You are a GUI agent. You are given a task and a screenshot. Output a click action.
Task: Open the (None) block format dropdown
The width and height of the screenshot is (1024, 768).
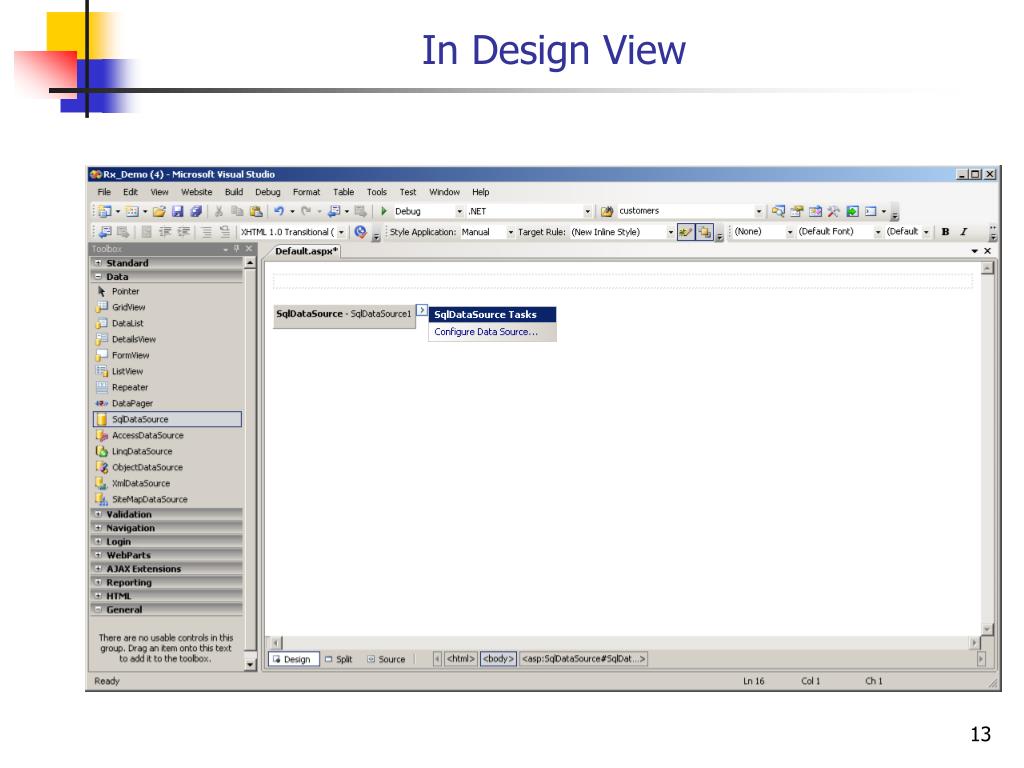pyautogui.click(x=790, y=232)
